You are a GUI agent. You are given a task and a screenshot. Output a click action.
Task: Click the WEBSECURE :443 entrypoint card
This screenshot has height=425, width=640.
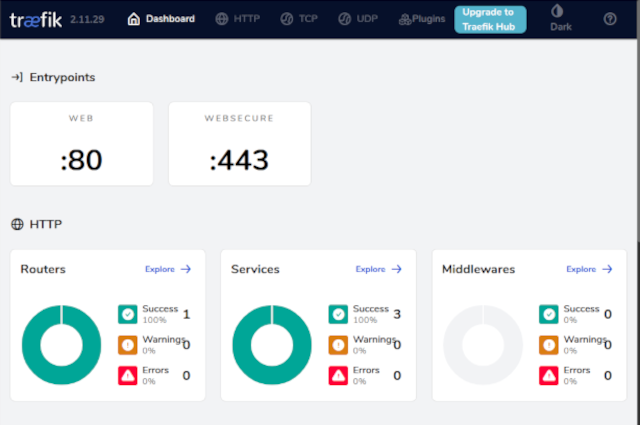pos(240,143)
